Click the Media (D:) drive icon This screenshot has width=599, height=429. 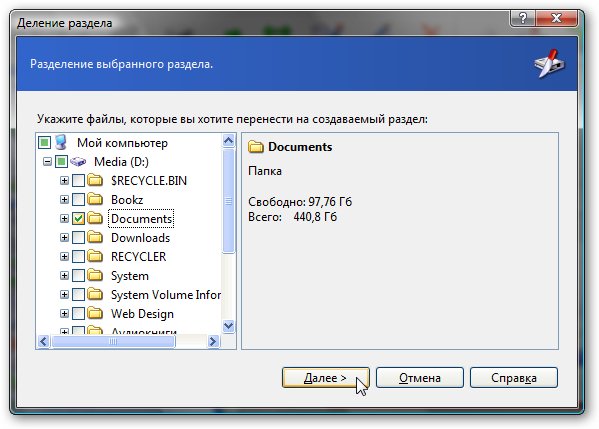78,162
